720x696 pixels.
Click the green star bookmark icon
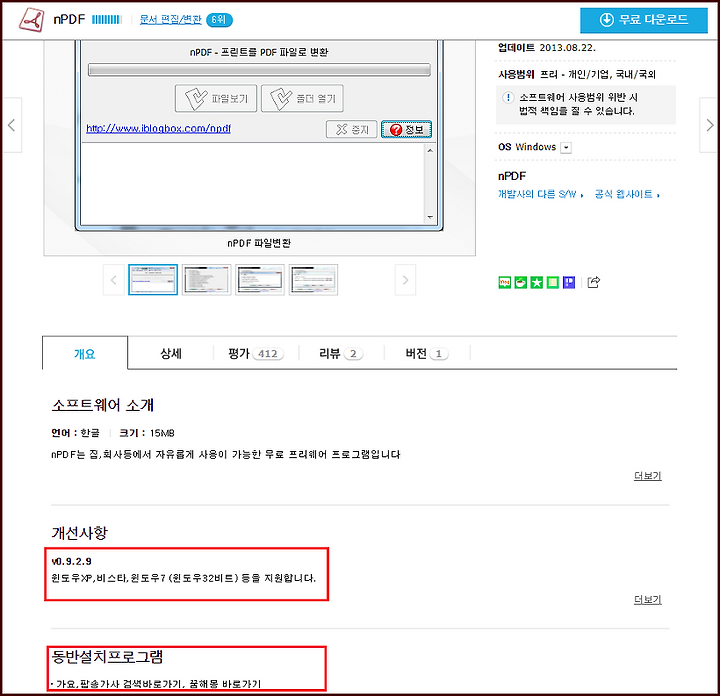point(536,282)
